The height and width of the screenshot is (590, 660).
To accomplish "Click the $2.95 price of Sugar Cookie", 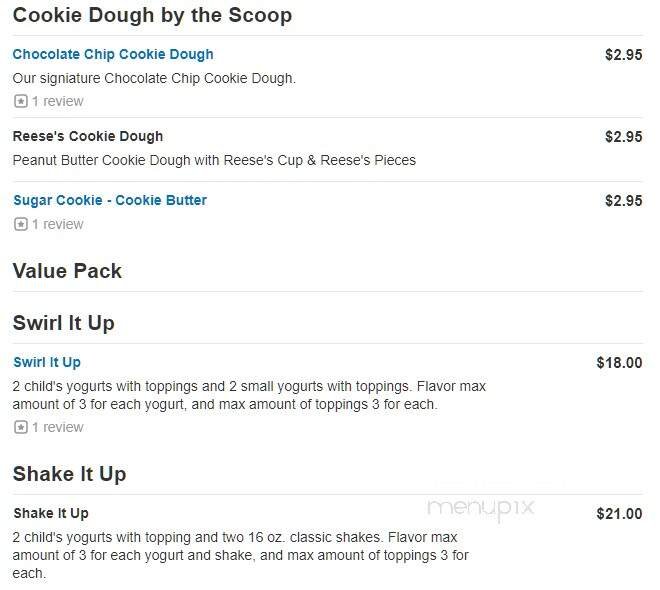I will [623, 200].
